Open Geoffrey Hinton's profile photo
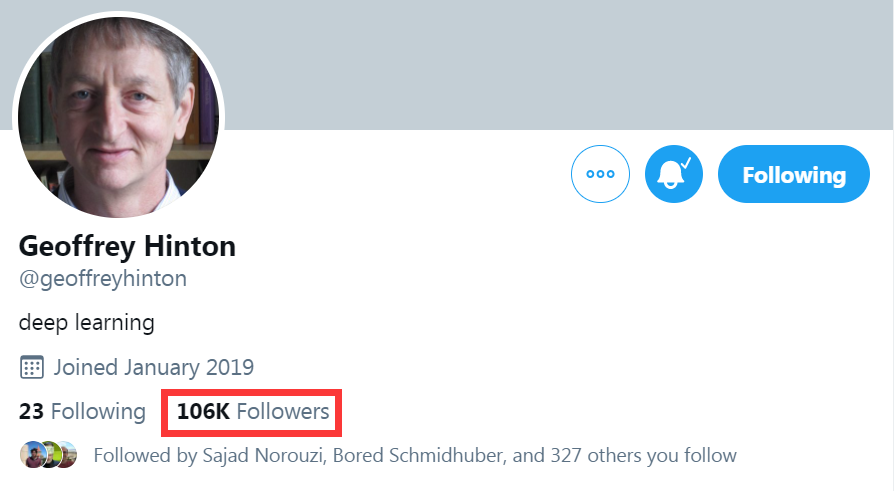 pyautogui.click(x=118, y=112)
